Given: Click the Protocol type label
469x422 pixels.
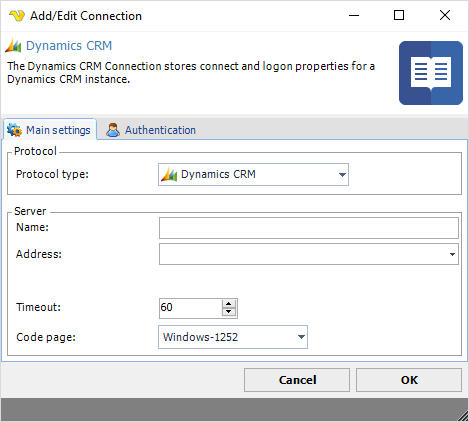Looking at the screenshot, I should point(52,174).
